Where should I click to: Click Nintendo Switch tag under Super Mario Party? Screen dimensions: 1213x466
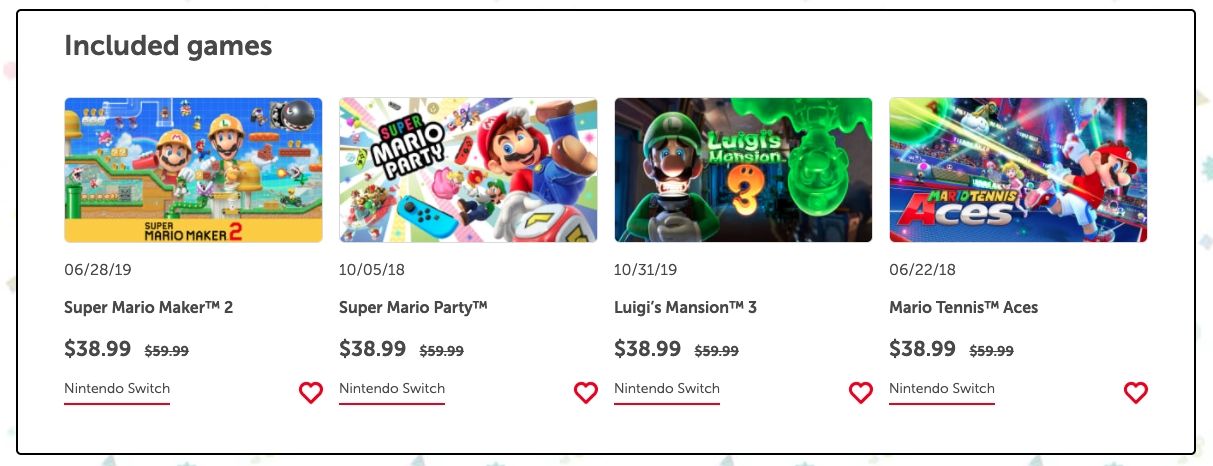coord(392,389)
